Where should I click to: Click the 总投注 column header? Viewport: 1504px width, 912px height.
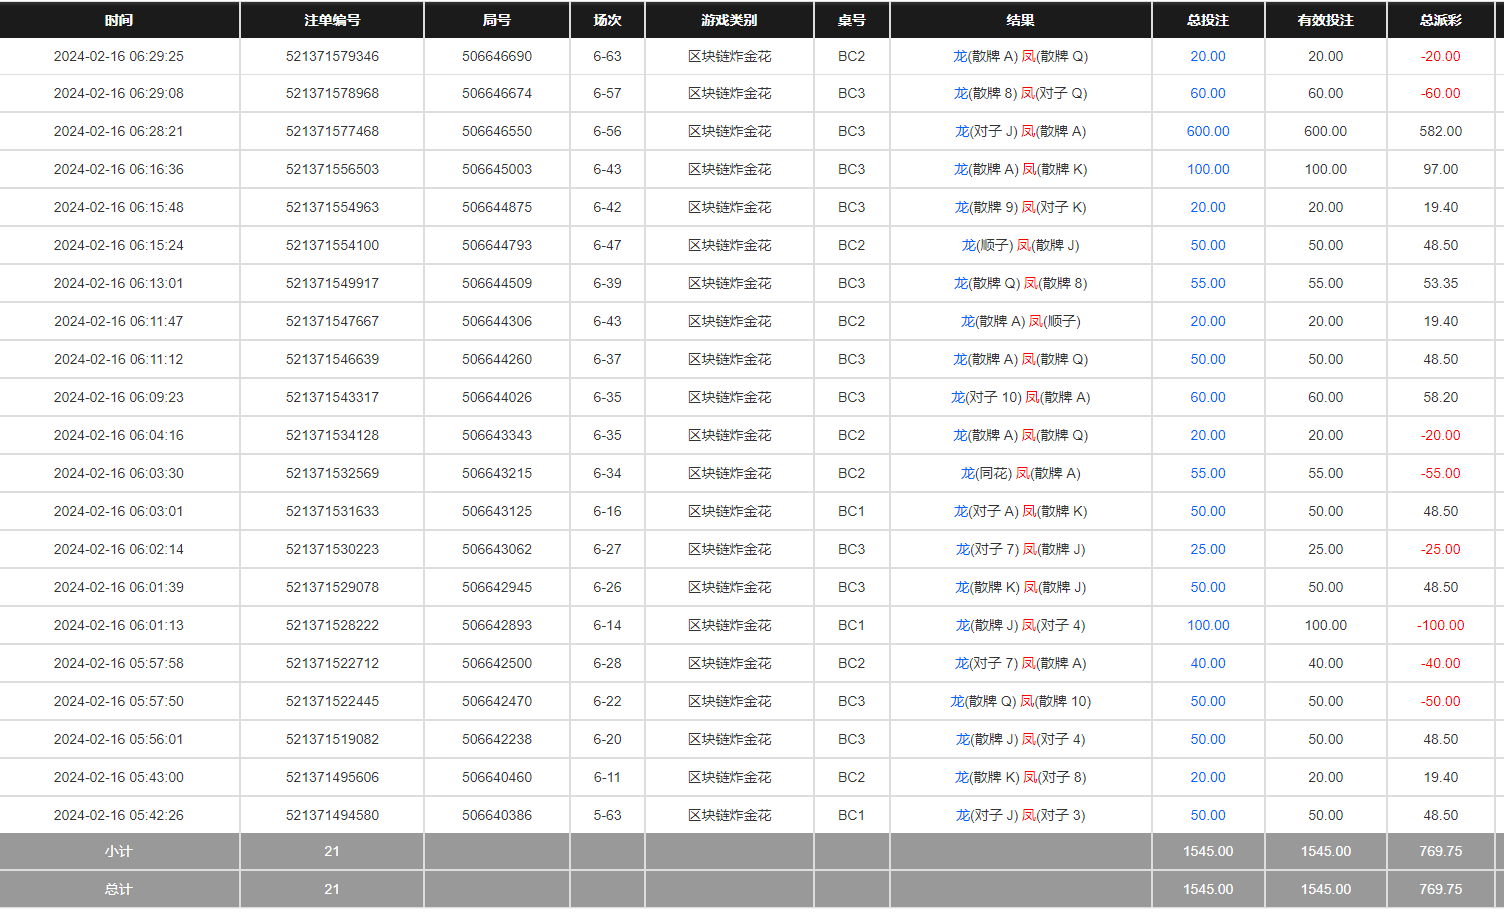pos(1208,20)
